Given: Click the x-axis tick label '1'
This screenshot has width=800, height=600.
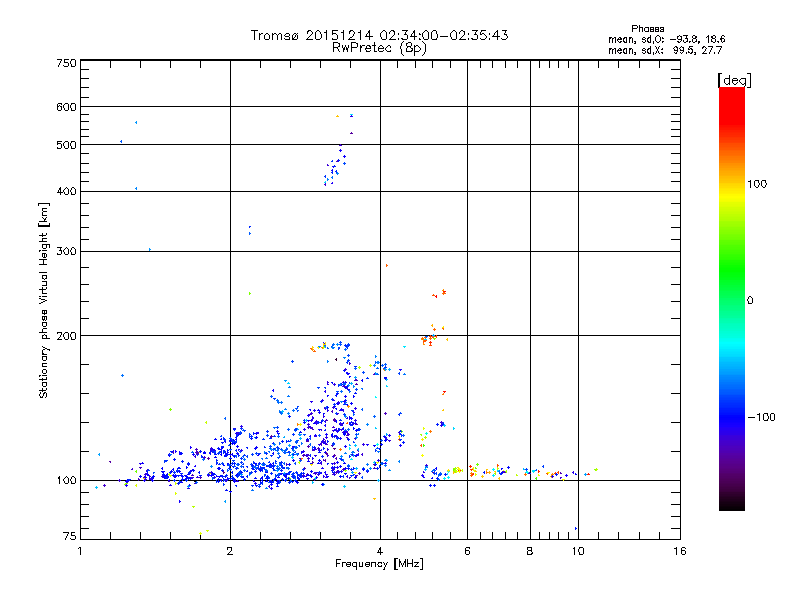Looking at the screenshot, I should [80, 551].
